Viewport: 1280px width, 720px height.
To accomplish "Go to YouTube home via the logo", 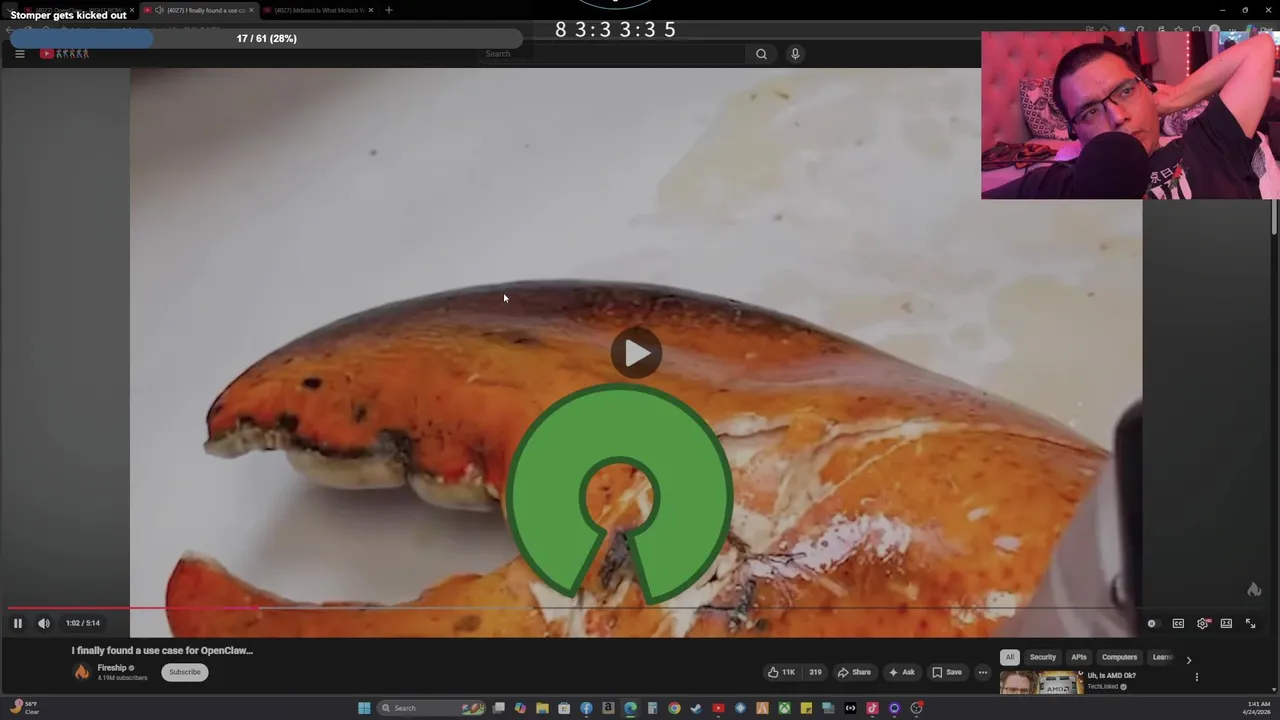I will pos(64,54).
